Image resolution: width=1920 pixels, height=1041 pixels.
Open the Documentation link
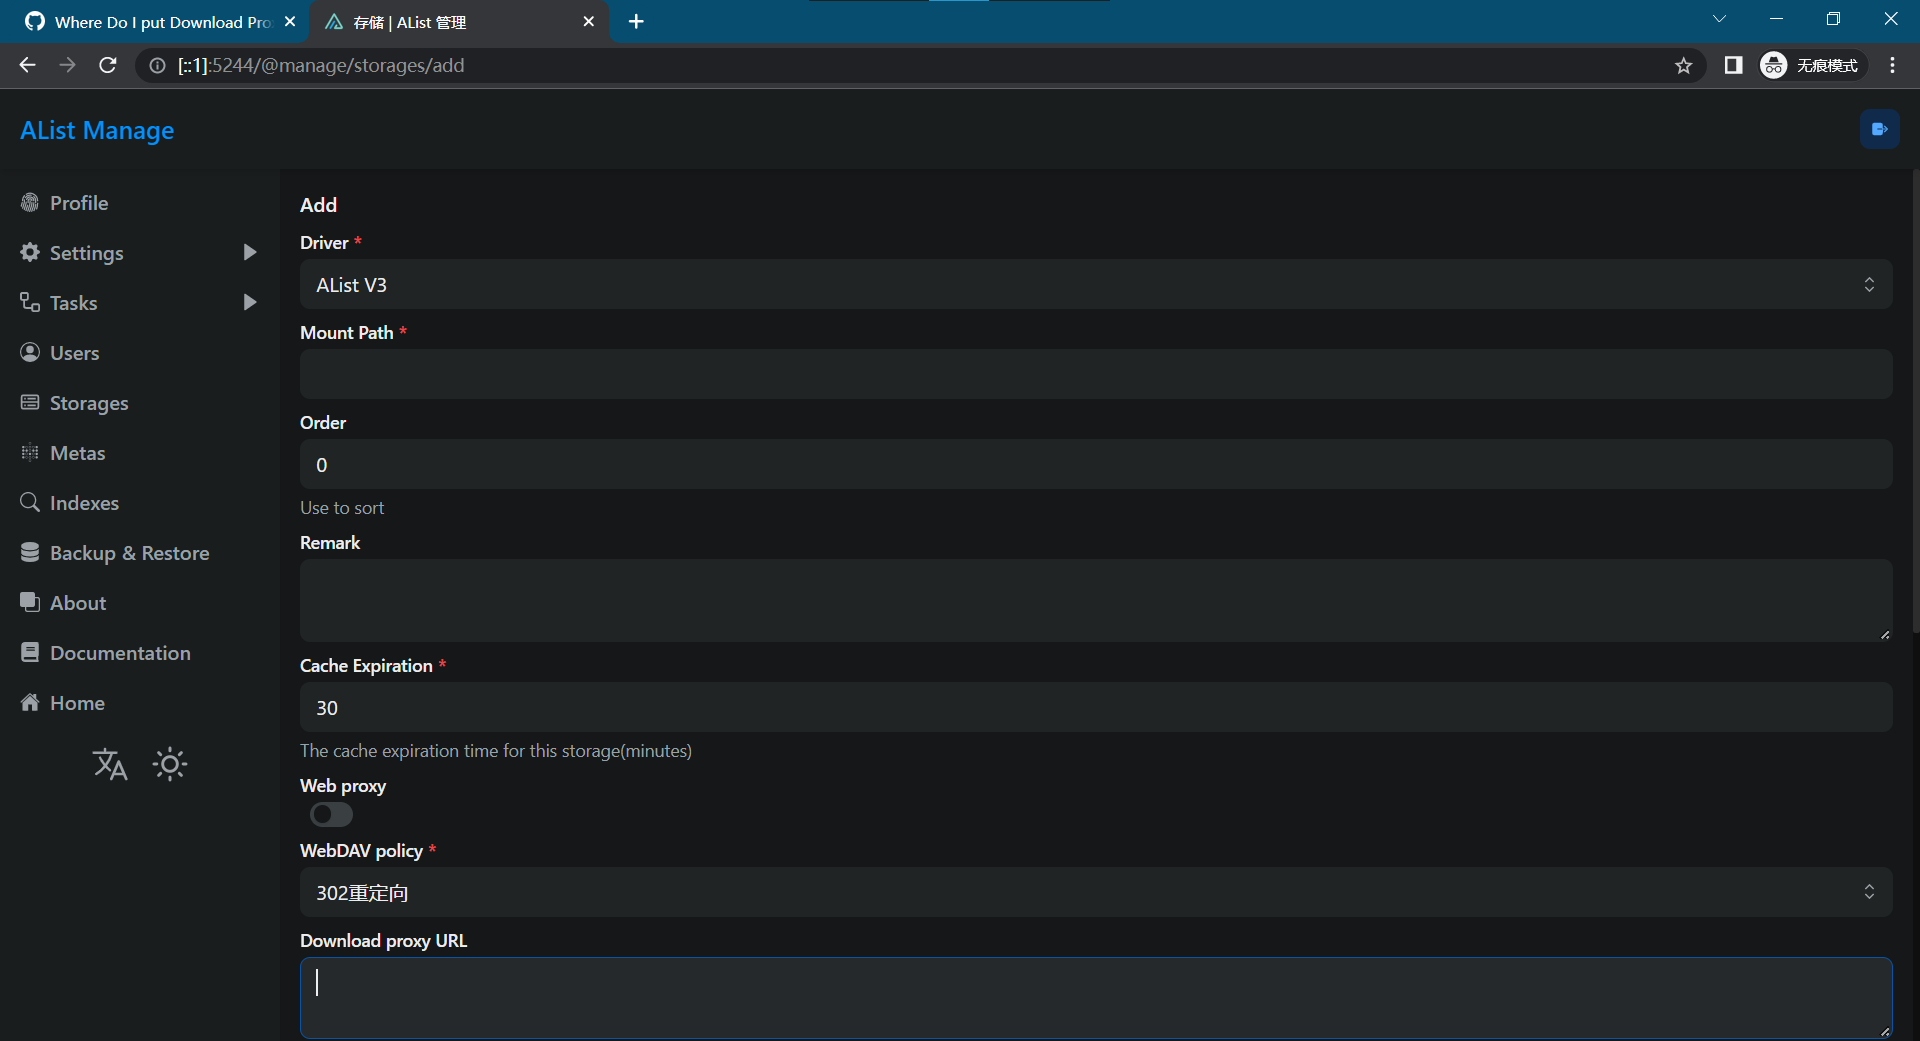click(120, 653)
